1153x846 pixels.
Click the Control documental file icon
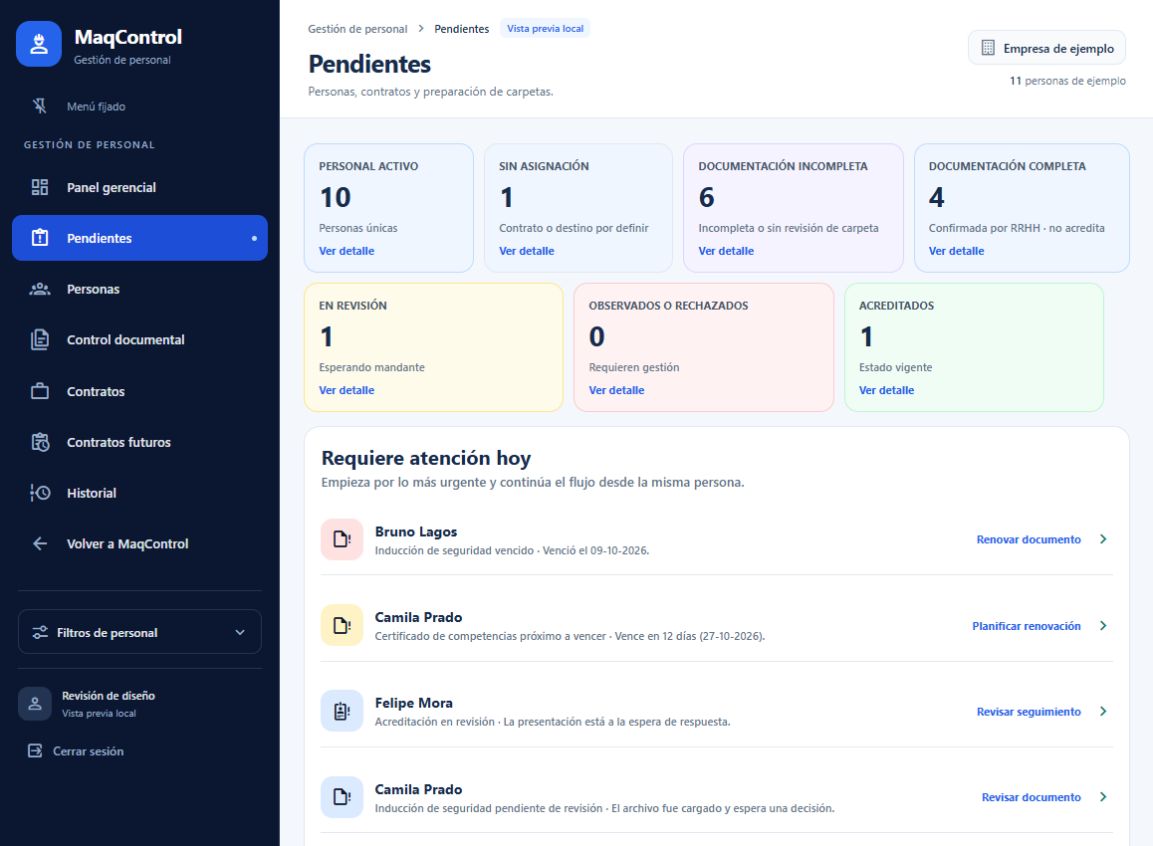[x=40, y=340]
